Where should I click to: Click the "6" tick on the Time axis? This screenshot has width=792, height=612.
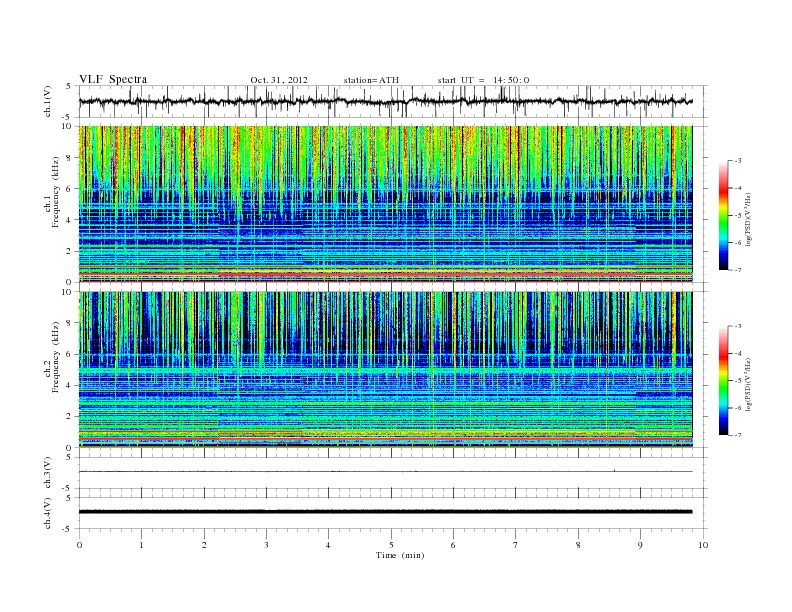click(453, 545)
